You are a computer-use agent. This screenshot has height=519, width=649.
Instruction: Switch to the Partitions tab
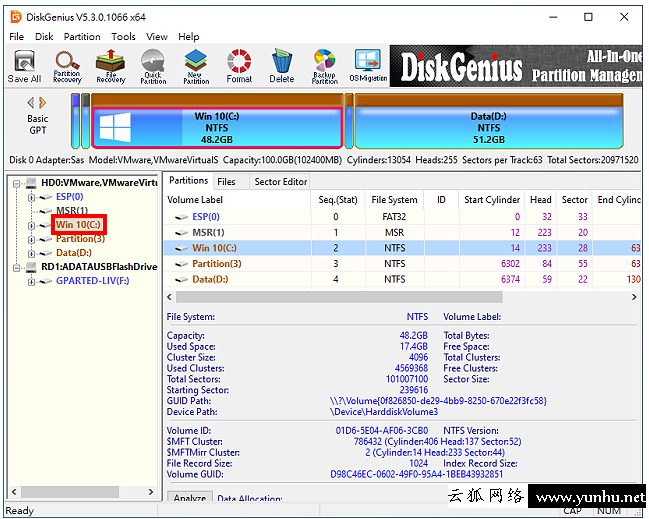pos(188,181)
